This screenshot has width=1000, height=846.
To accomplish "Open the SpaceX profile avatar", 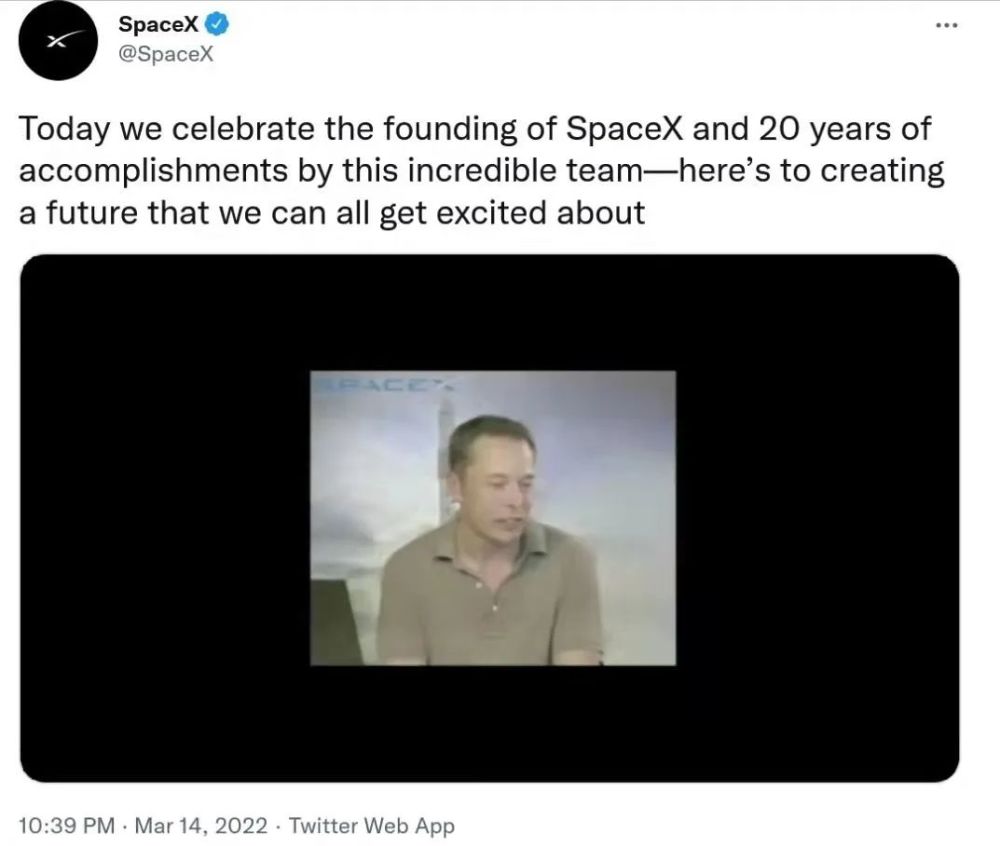I will click(57, 41).
